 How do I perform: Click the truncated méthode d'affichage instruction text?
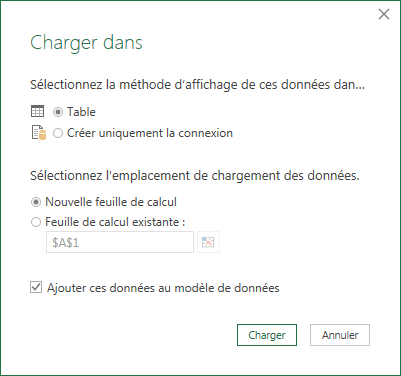(x=197, y=85)
